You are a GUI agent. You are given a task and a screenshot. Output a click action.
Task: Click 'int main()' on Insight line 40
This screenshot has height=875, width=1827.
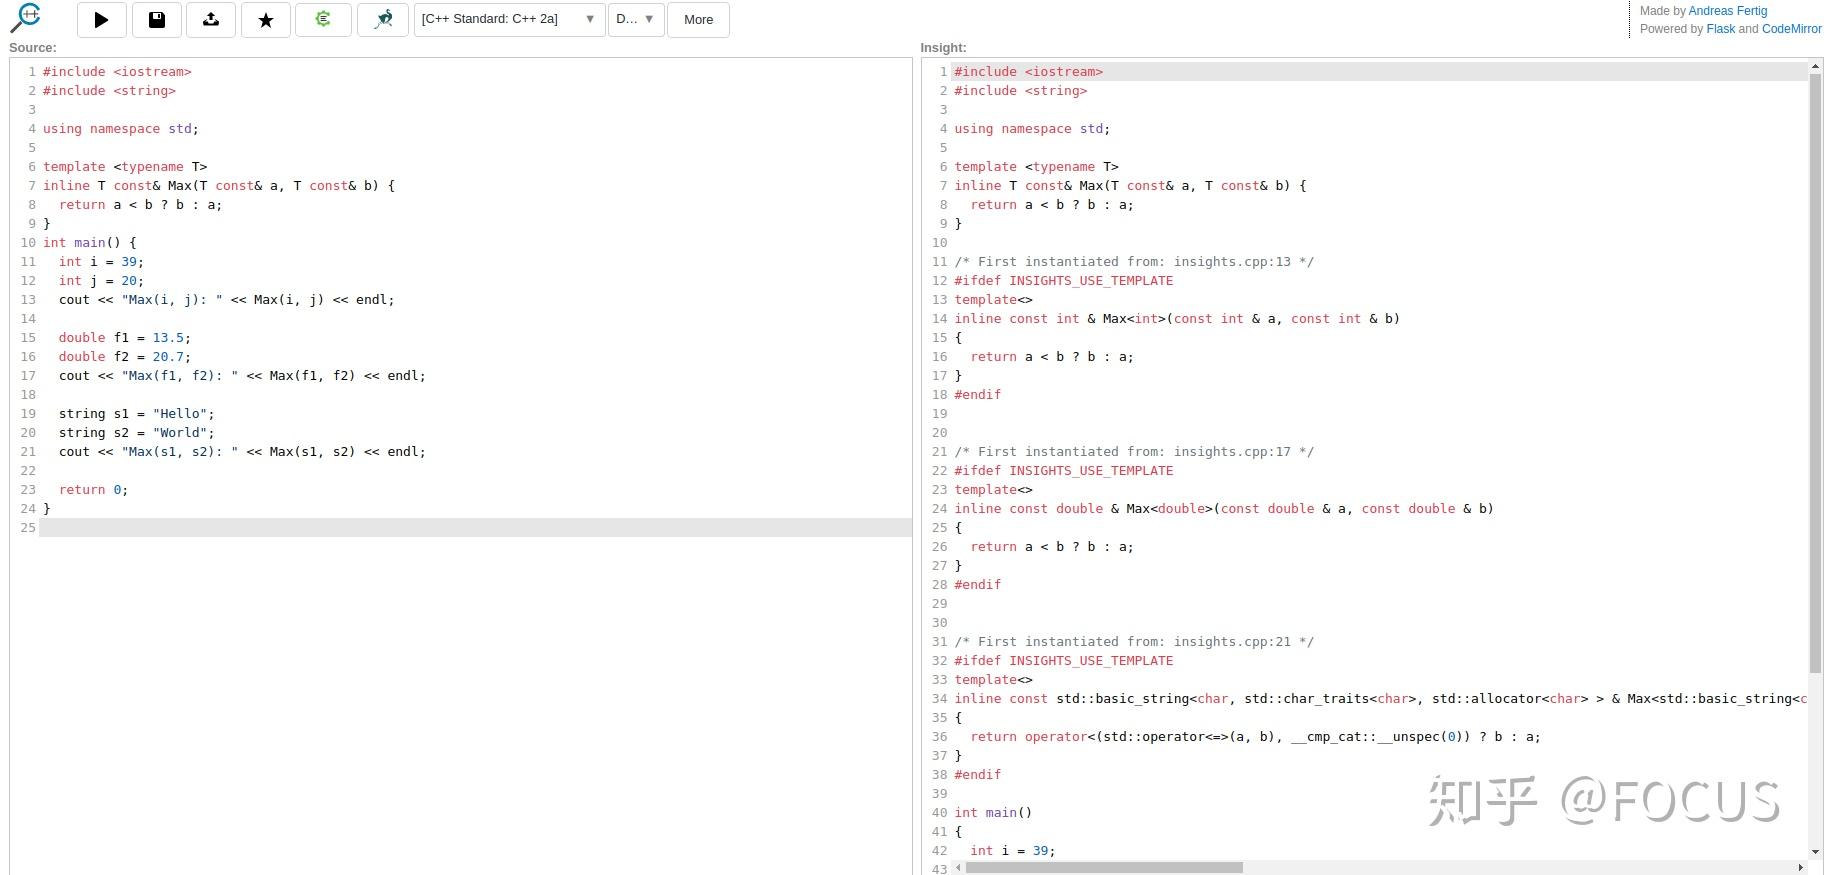[993, 813]
